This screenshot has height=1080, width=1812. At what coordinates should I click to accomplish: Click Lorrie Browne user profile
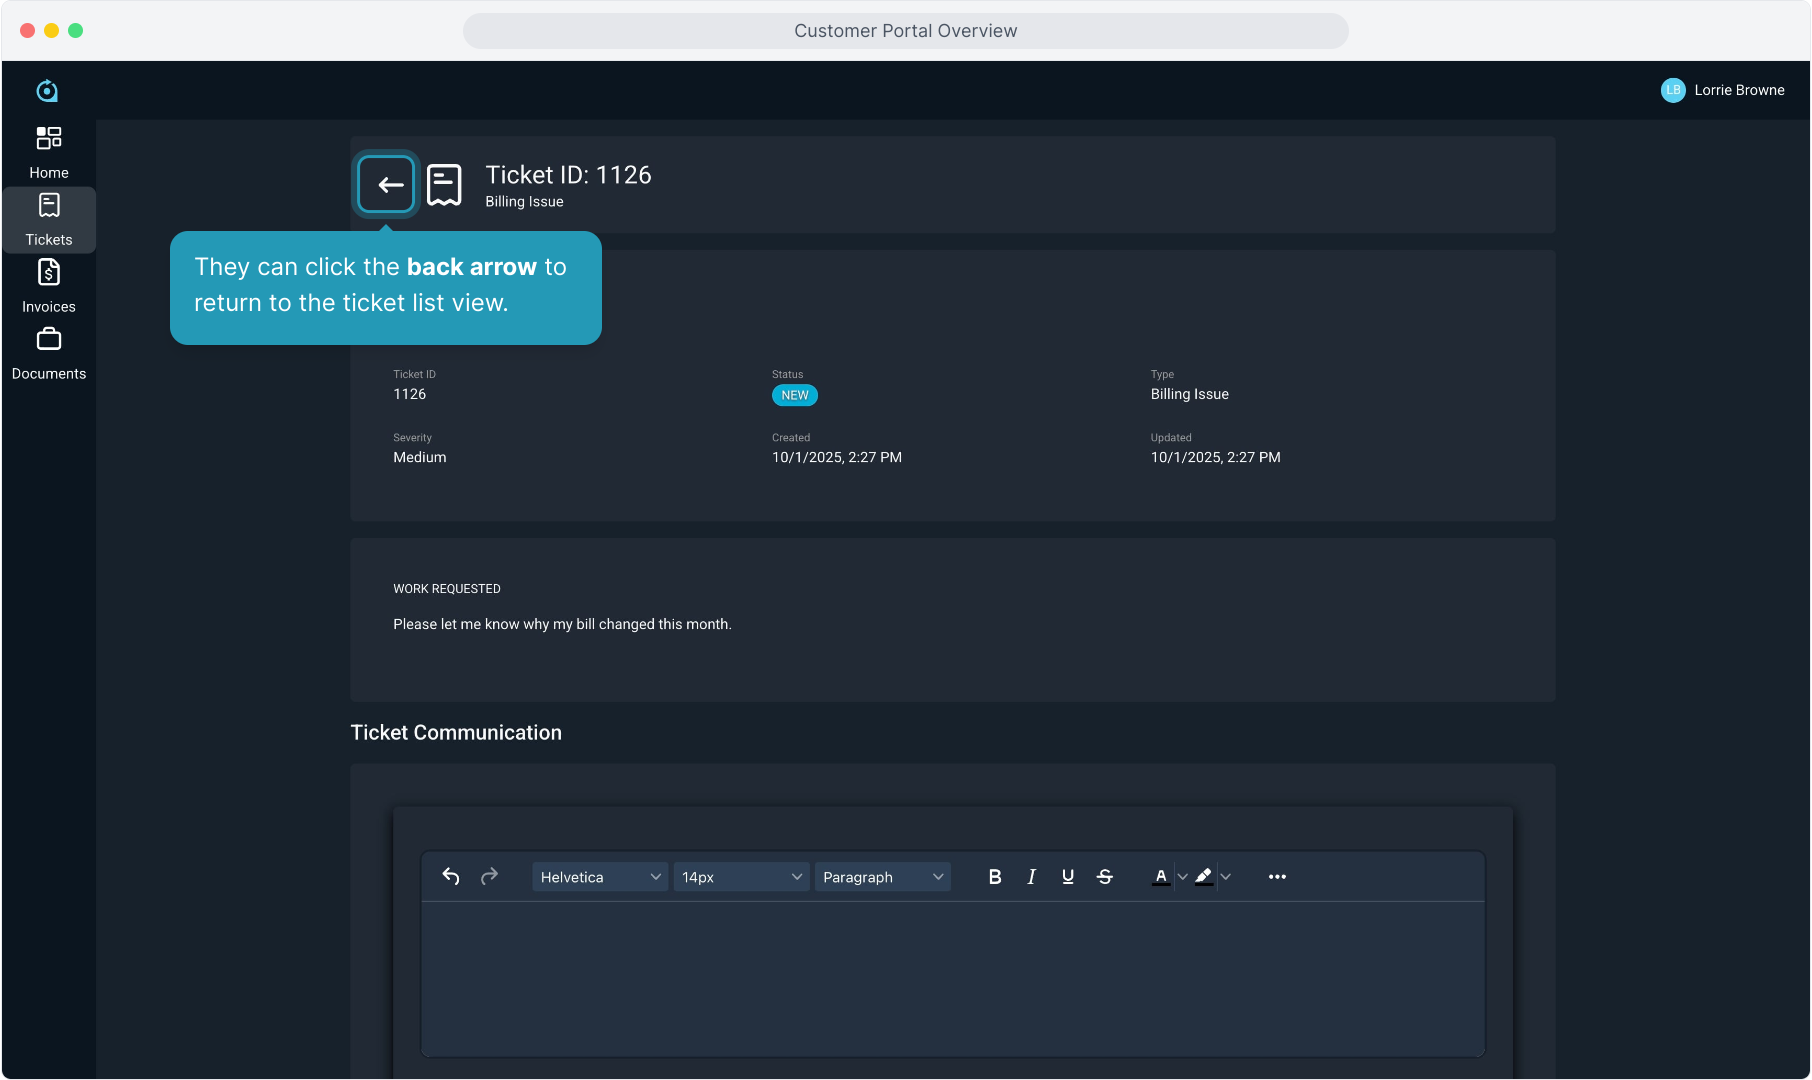1722,90
